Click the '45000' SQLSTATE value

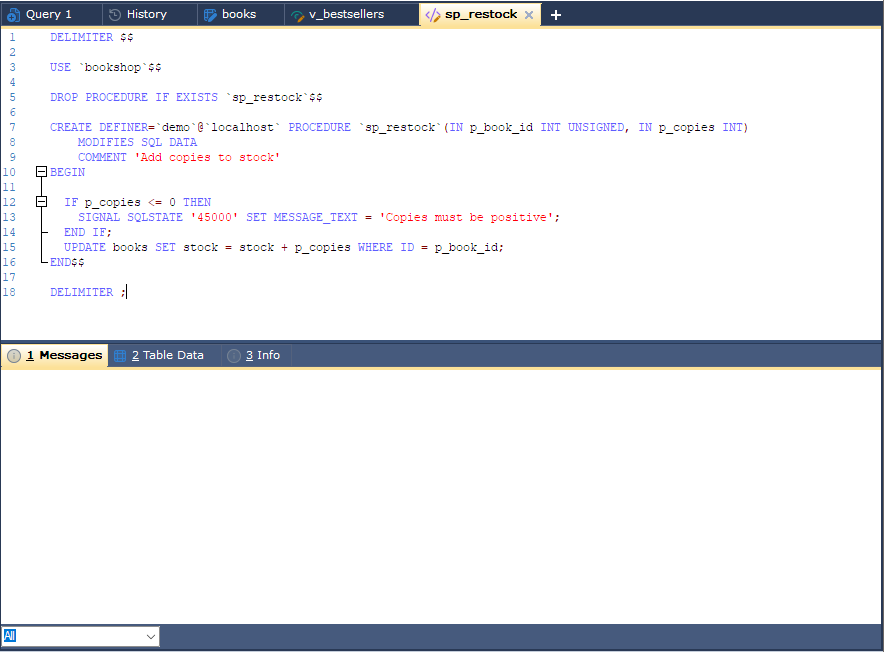[x=214, y=217]
